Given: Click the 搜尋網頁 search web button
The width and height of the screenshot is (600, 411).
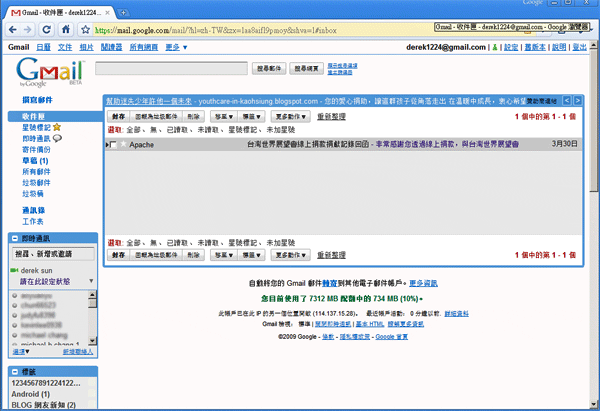Looking at the screenshot, I should [x=307, y=68].
